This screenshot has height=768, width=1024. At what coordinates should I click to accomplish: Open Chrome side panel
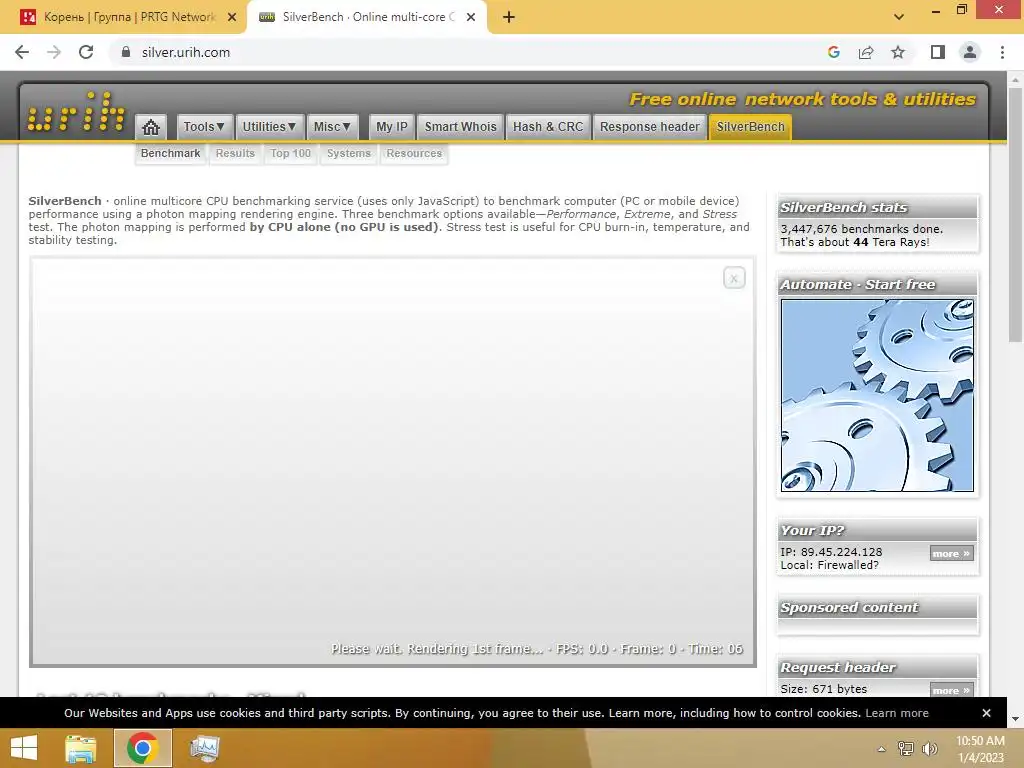point(938,52)
